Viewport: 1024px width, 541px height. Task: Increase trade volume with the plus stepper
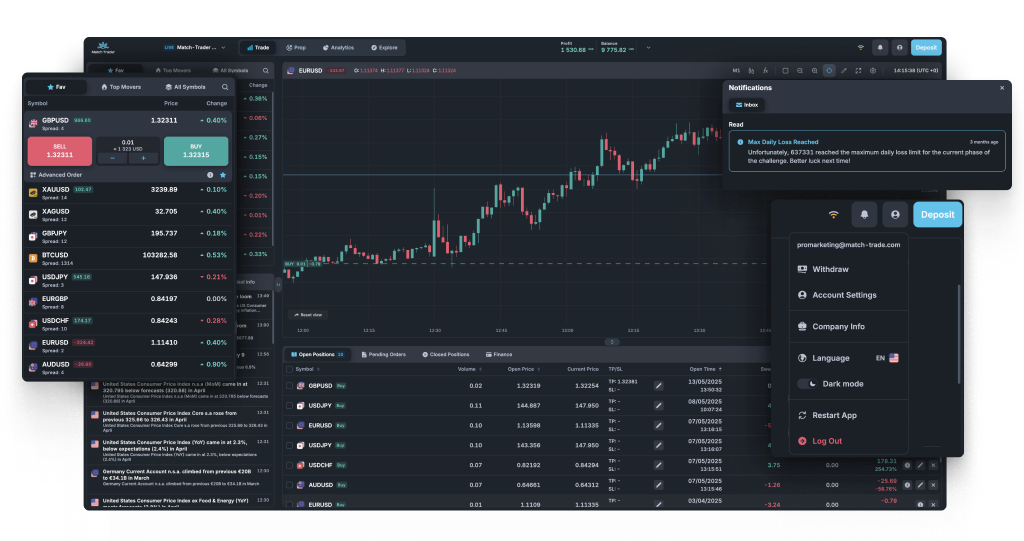pyautogui.click(x=143, y=158)
